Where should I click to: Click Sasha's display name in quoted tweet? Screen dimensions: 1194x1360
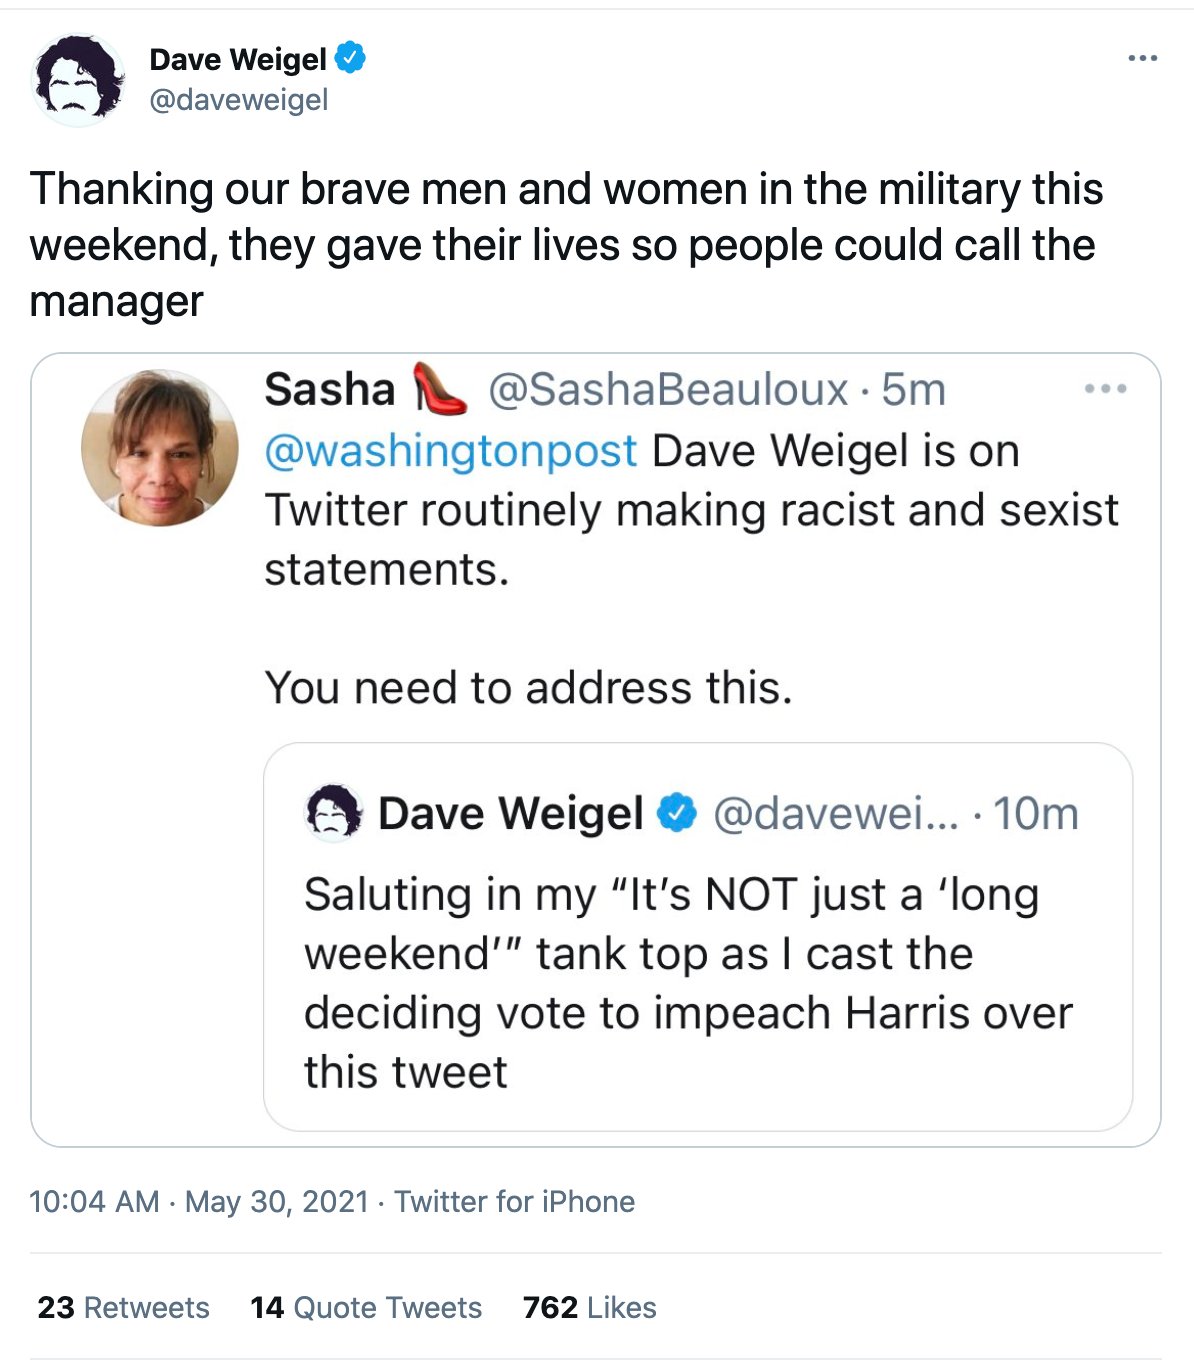click(x=330, y=390)
